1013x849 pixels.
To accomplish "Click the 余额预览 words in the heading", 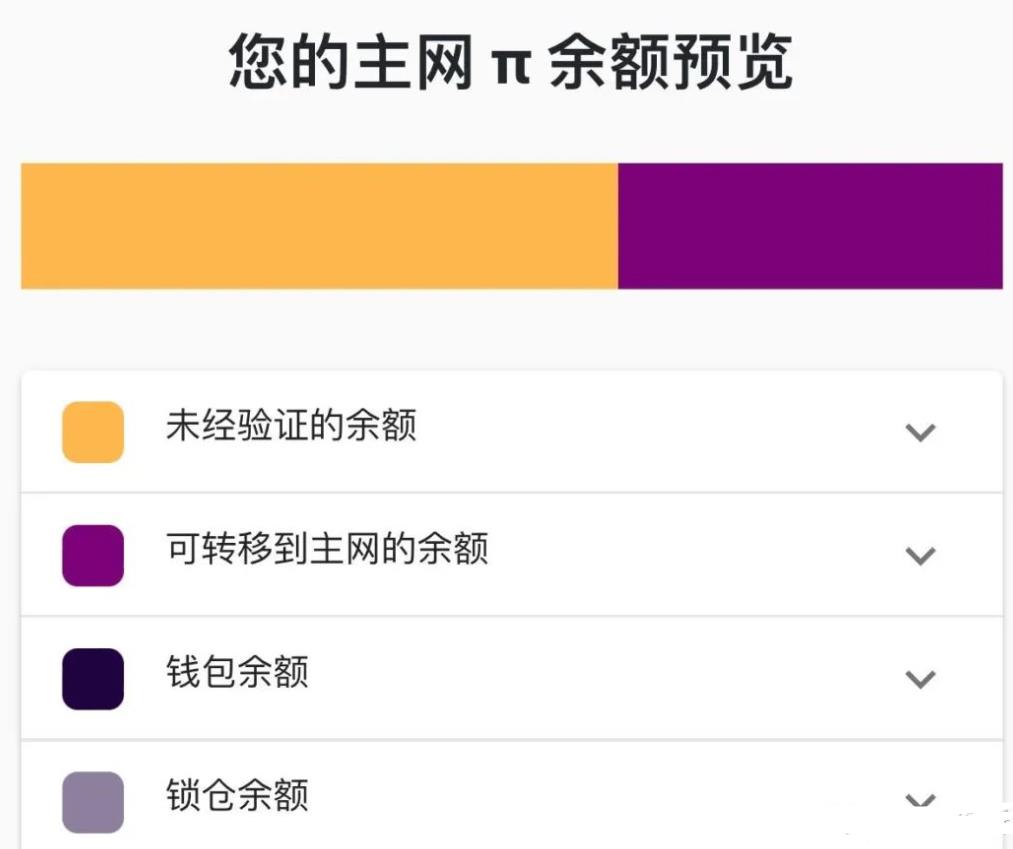I will [671, 62].
